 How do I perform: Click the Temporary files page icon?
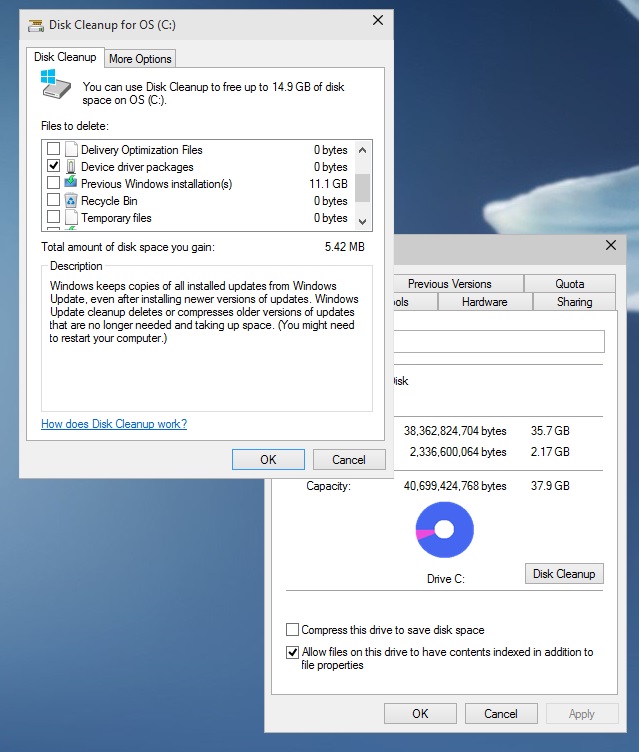[71, 217]
